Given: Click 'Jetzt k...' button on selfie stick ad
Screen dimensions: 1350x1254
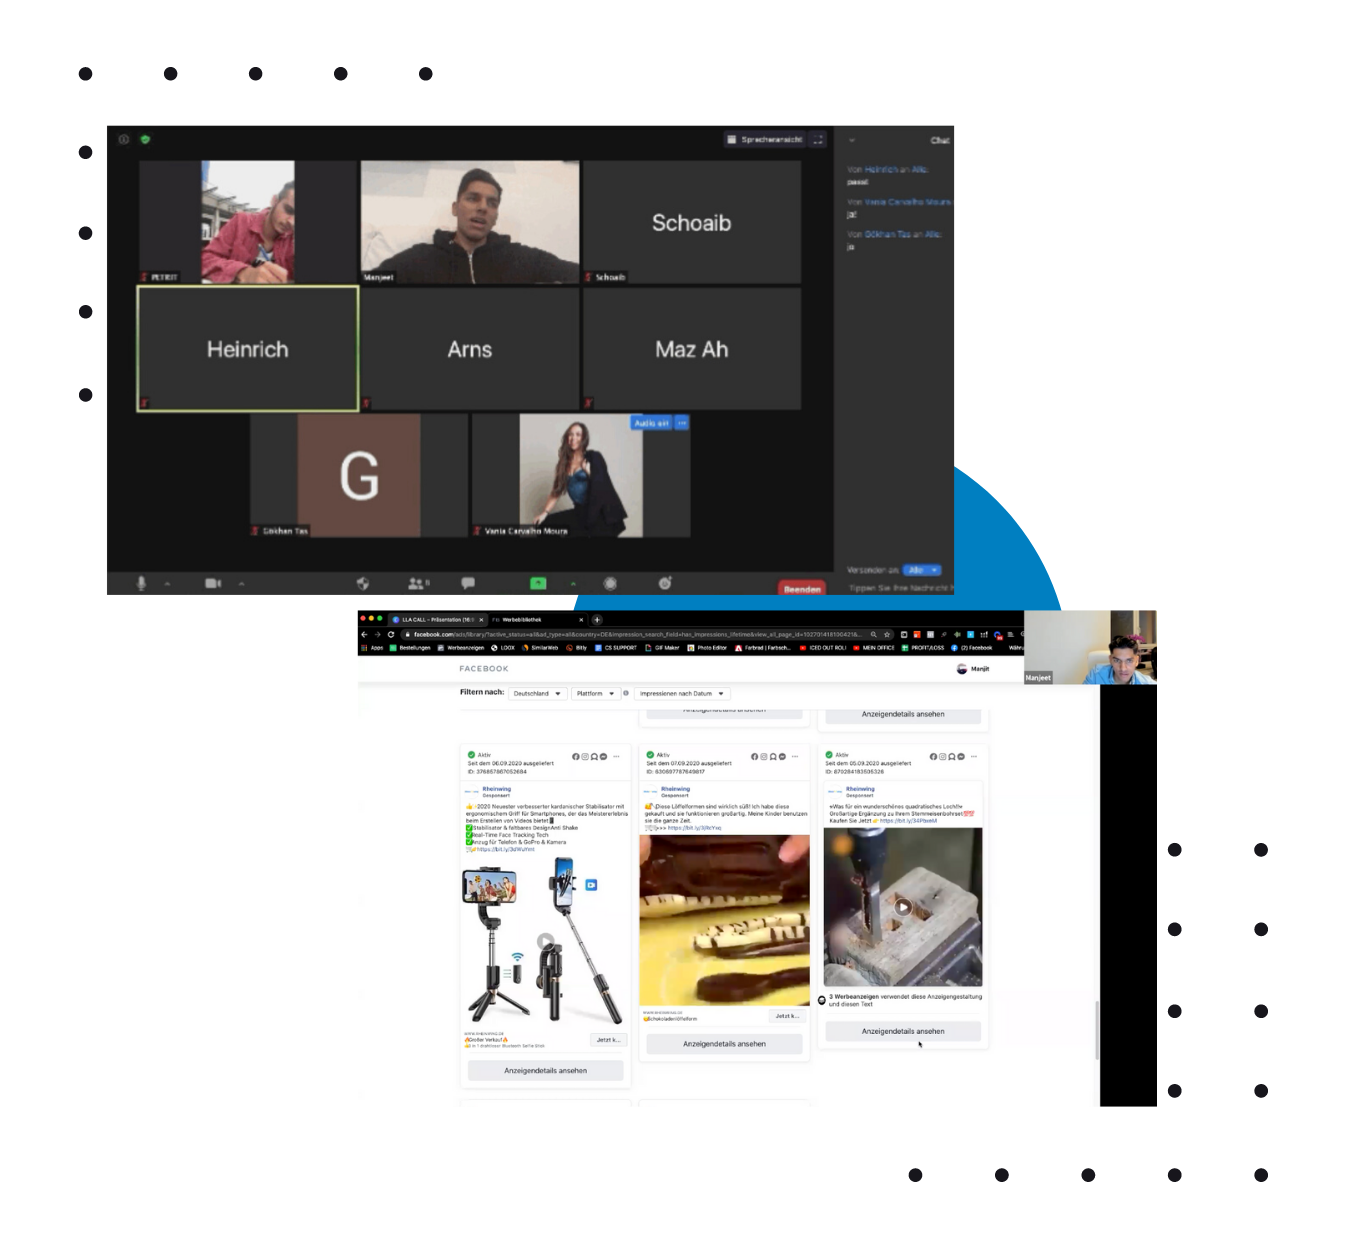Looking at the screenshot, I should (x=608, y=1040).
